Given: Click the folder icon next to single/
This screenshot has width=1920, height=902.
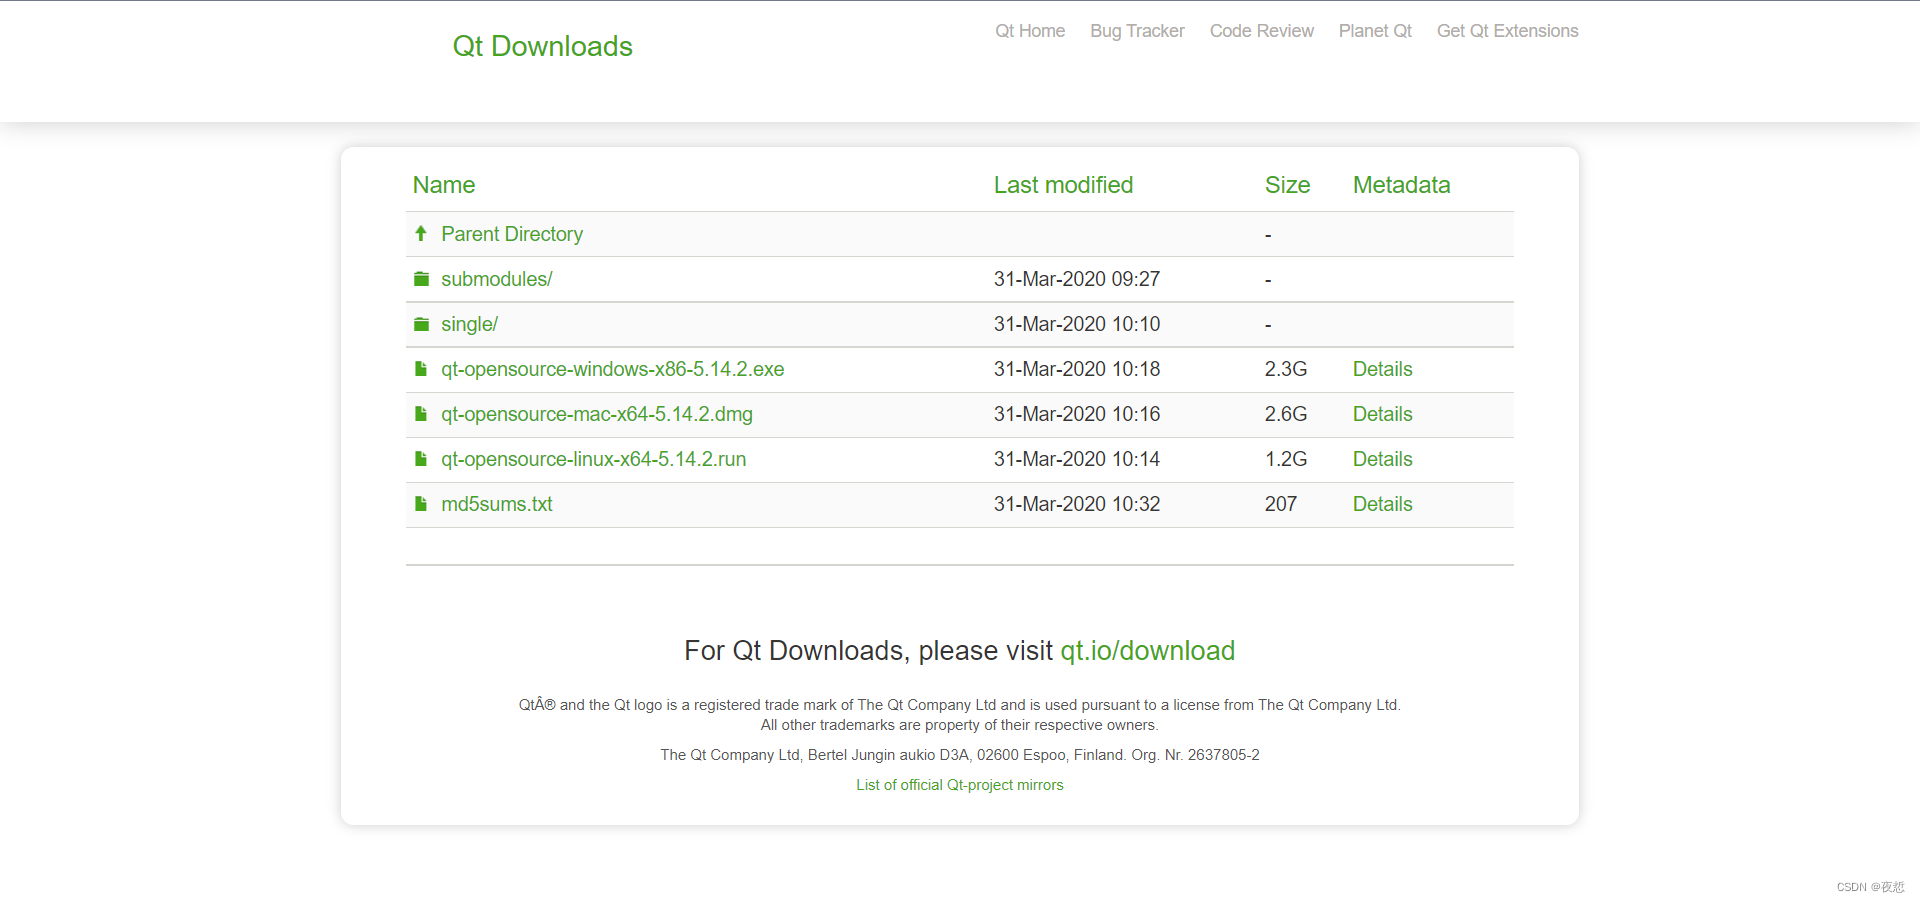Looking at the screenshot, I should 421,324.
